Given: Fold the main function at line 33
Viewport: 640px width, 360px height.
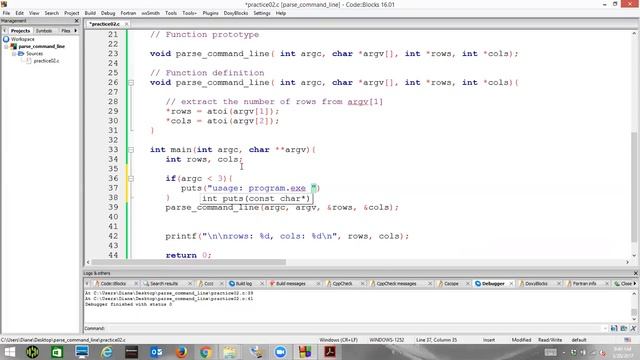Looking at the screenshot, I should click(x=131, y=150).
